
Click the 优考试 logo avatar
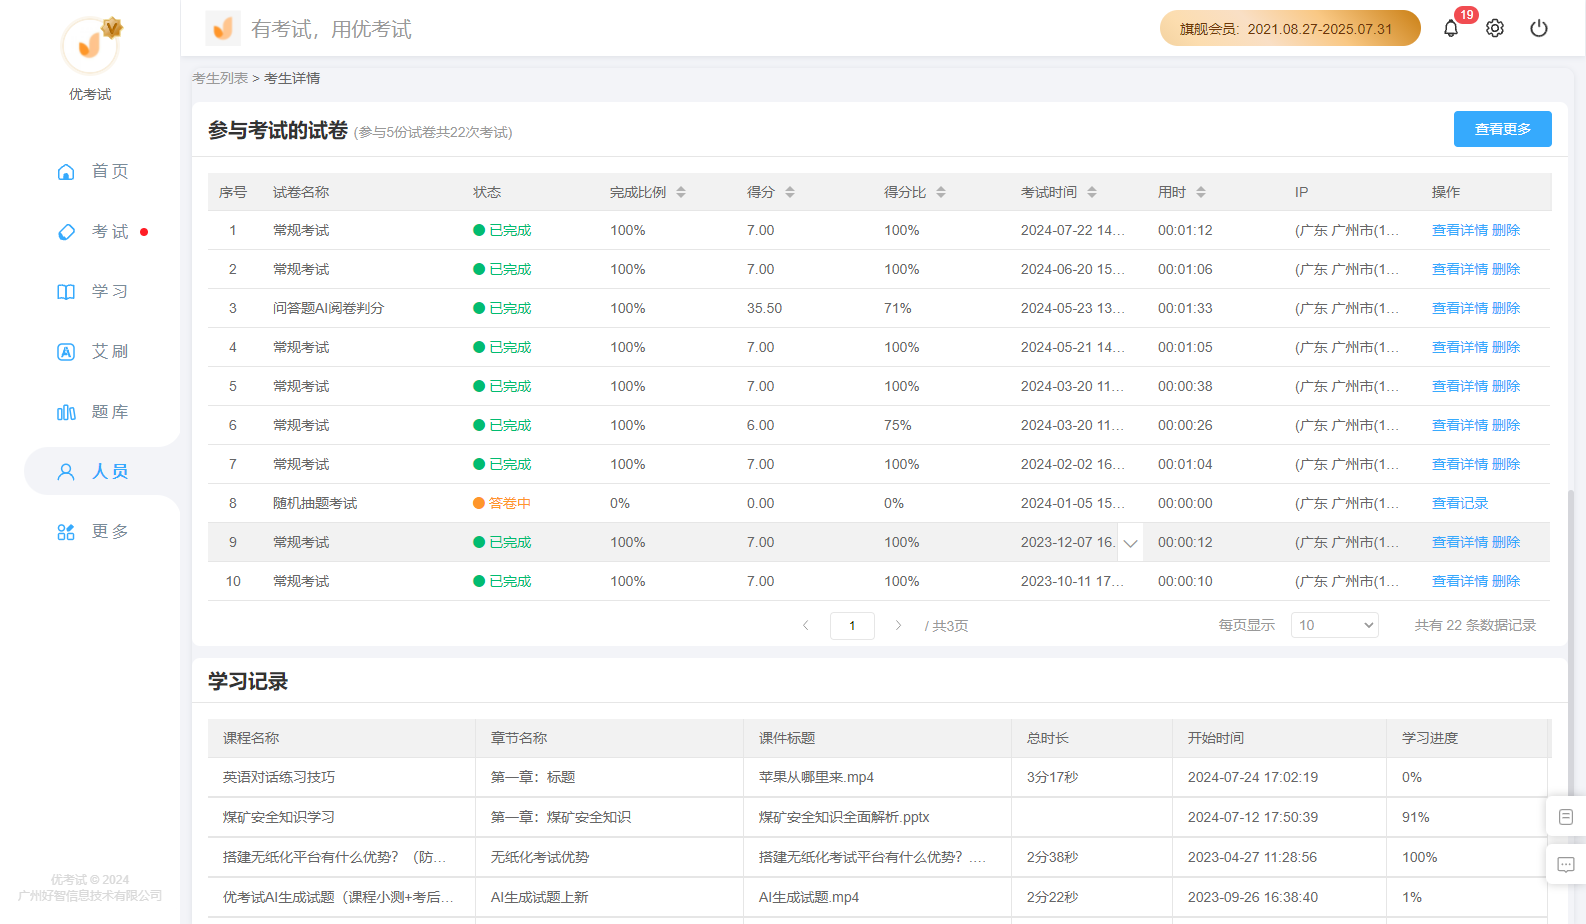90,45
